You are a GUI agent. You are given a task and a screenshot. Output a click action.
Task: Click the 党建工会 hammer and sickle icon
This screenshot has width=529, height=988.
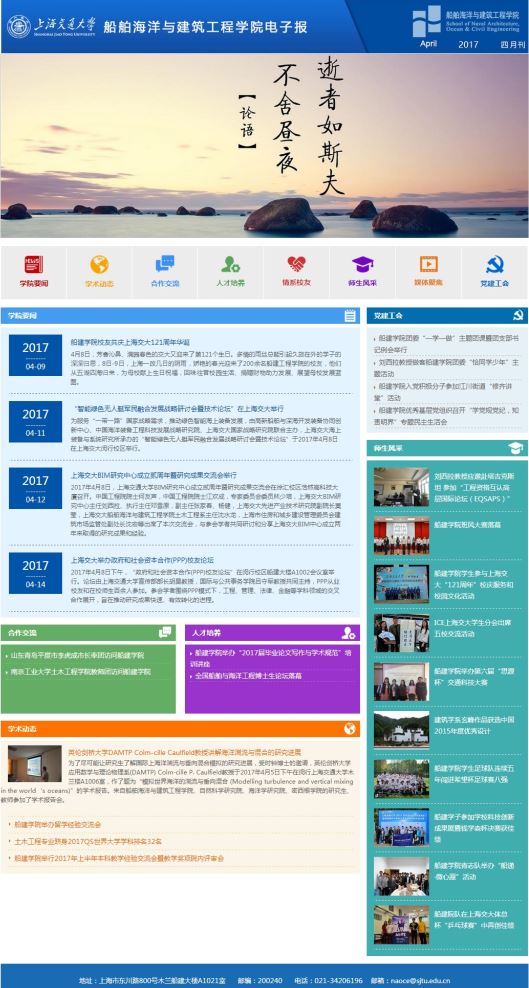click(x=494, y=264)
